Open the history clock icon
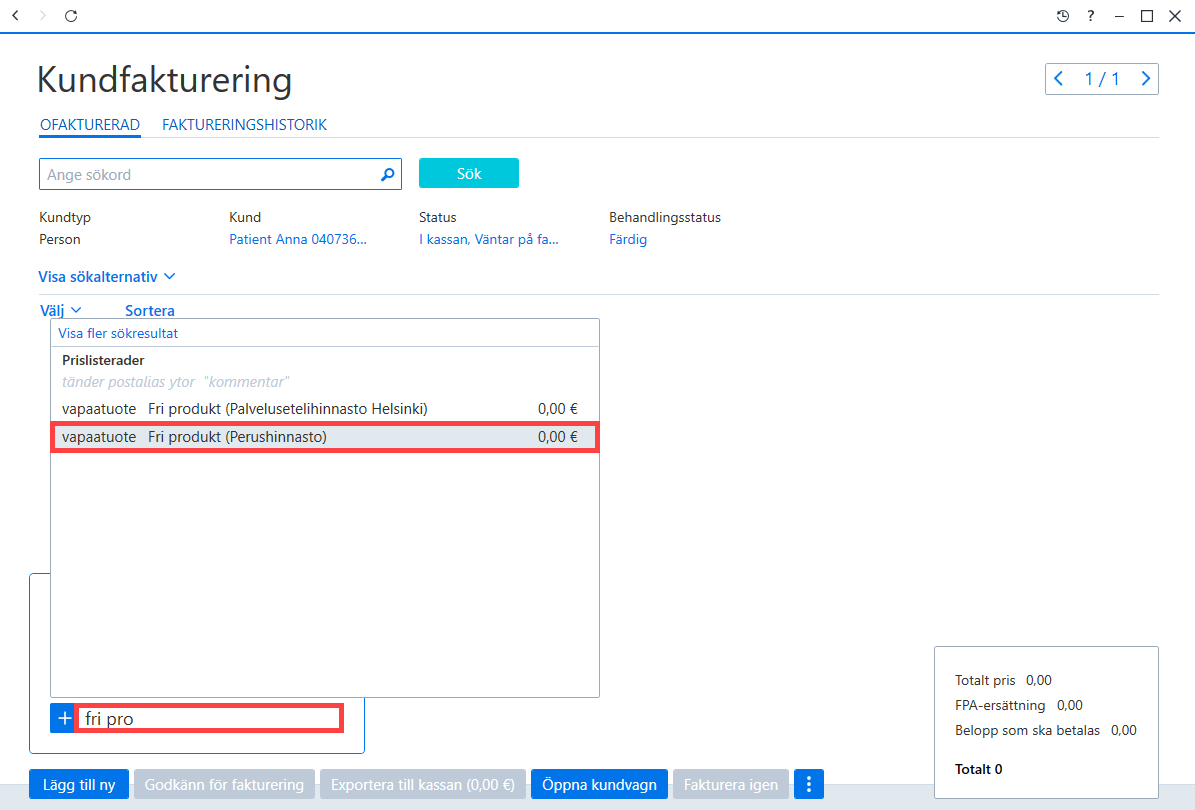 [x=1062, y=16]
